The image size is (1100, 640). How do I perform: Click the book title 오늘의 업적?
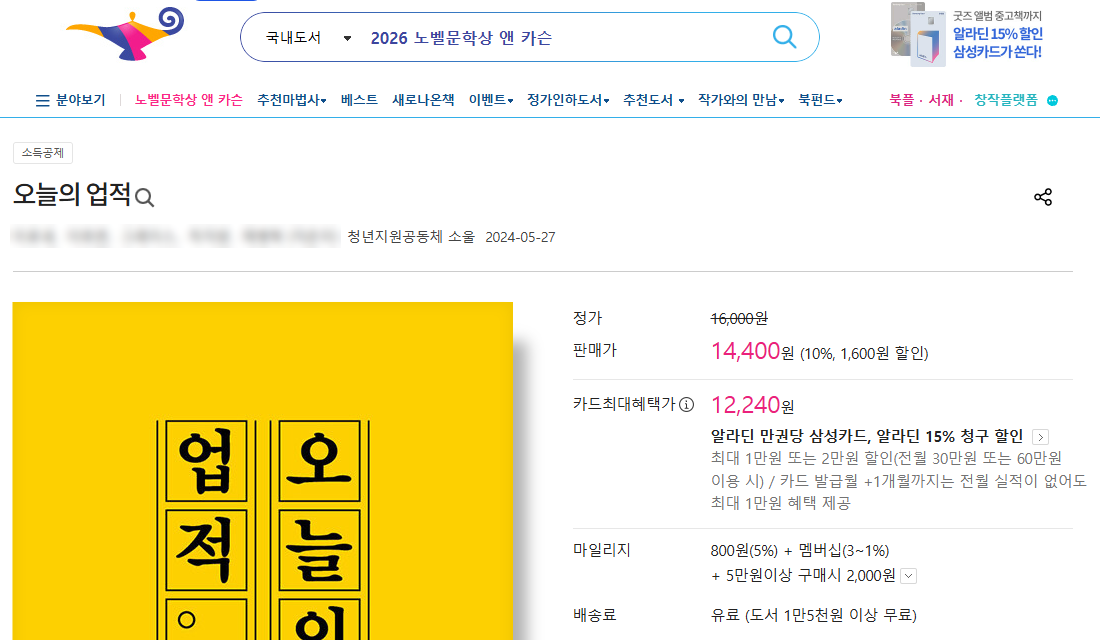[72, 194]
